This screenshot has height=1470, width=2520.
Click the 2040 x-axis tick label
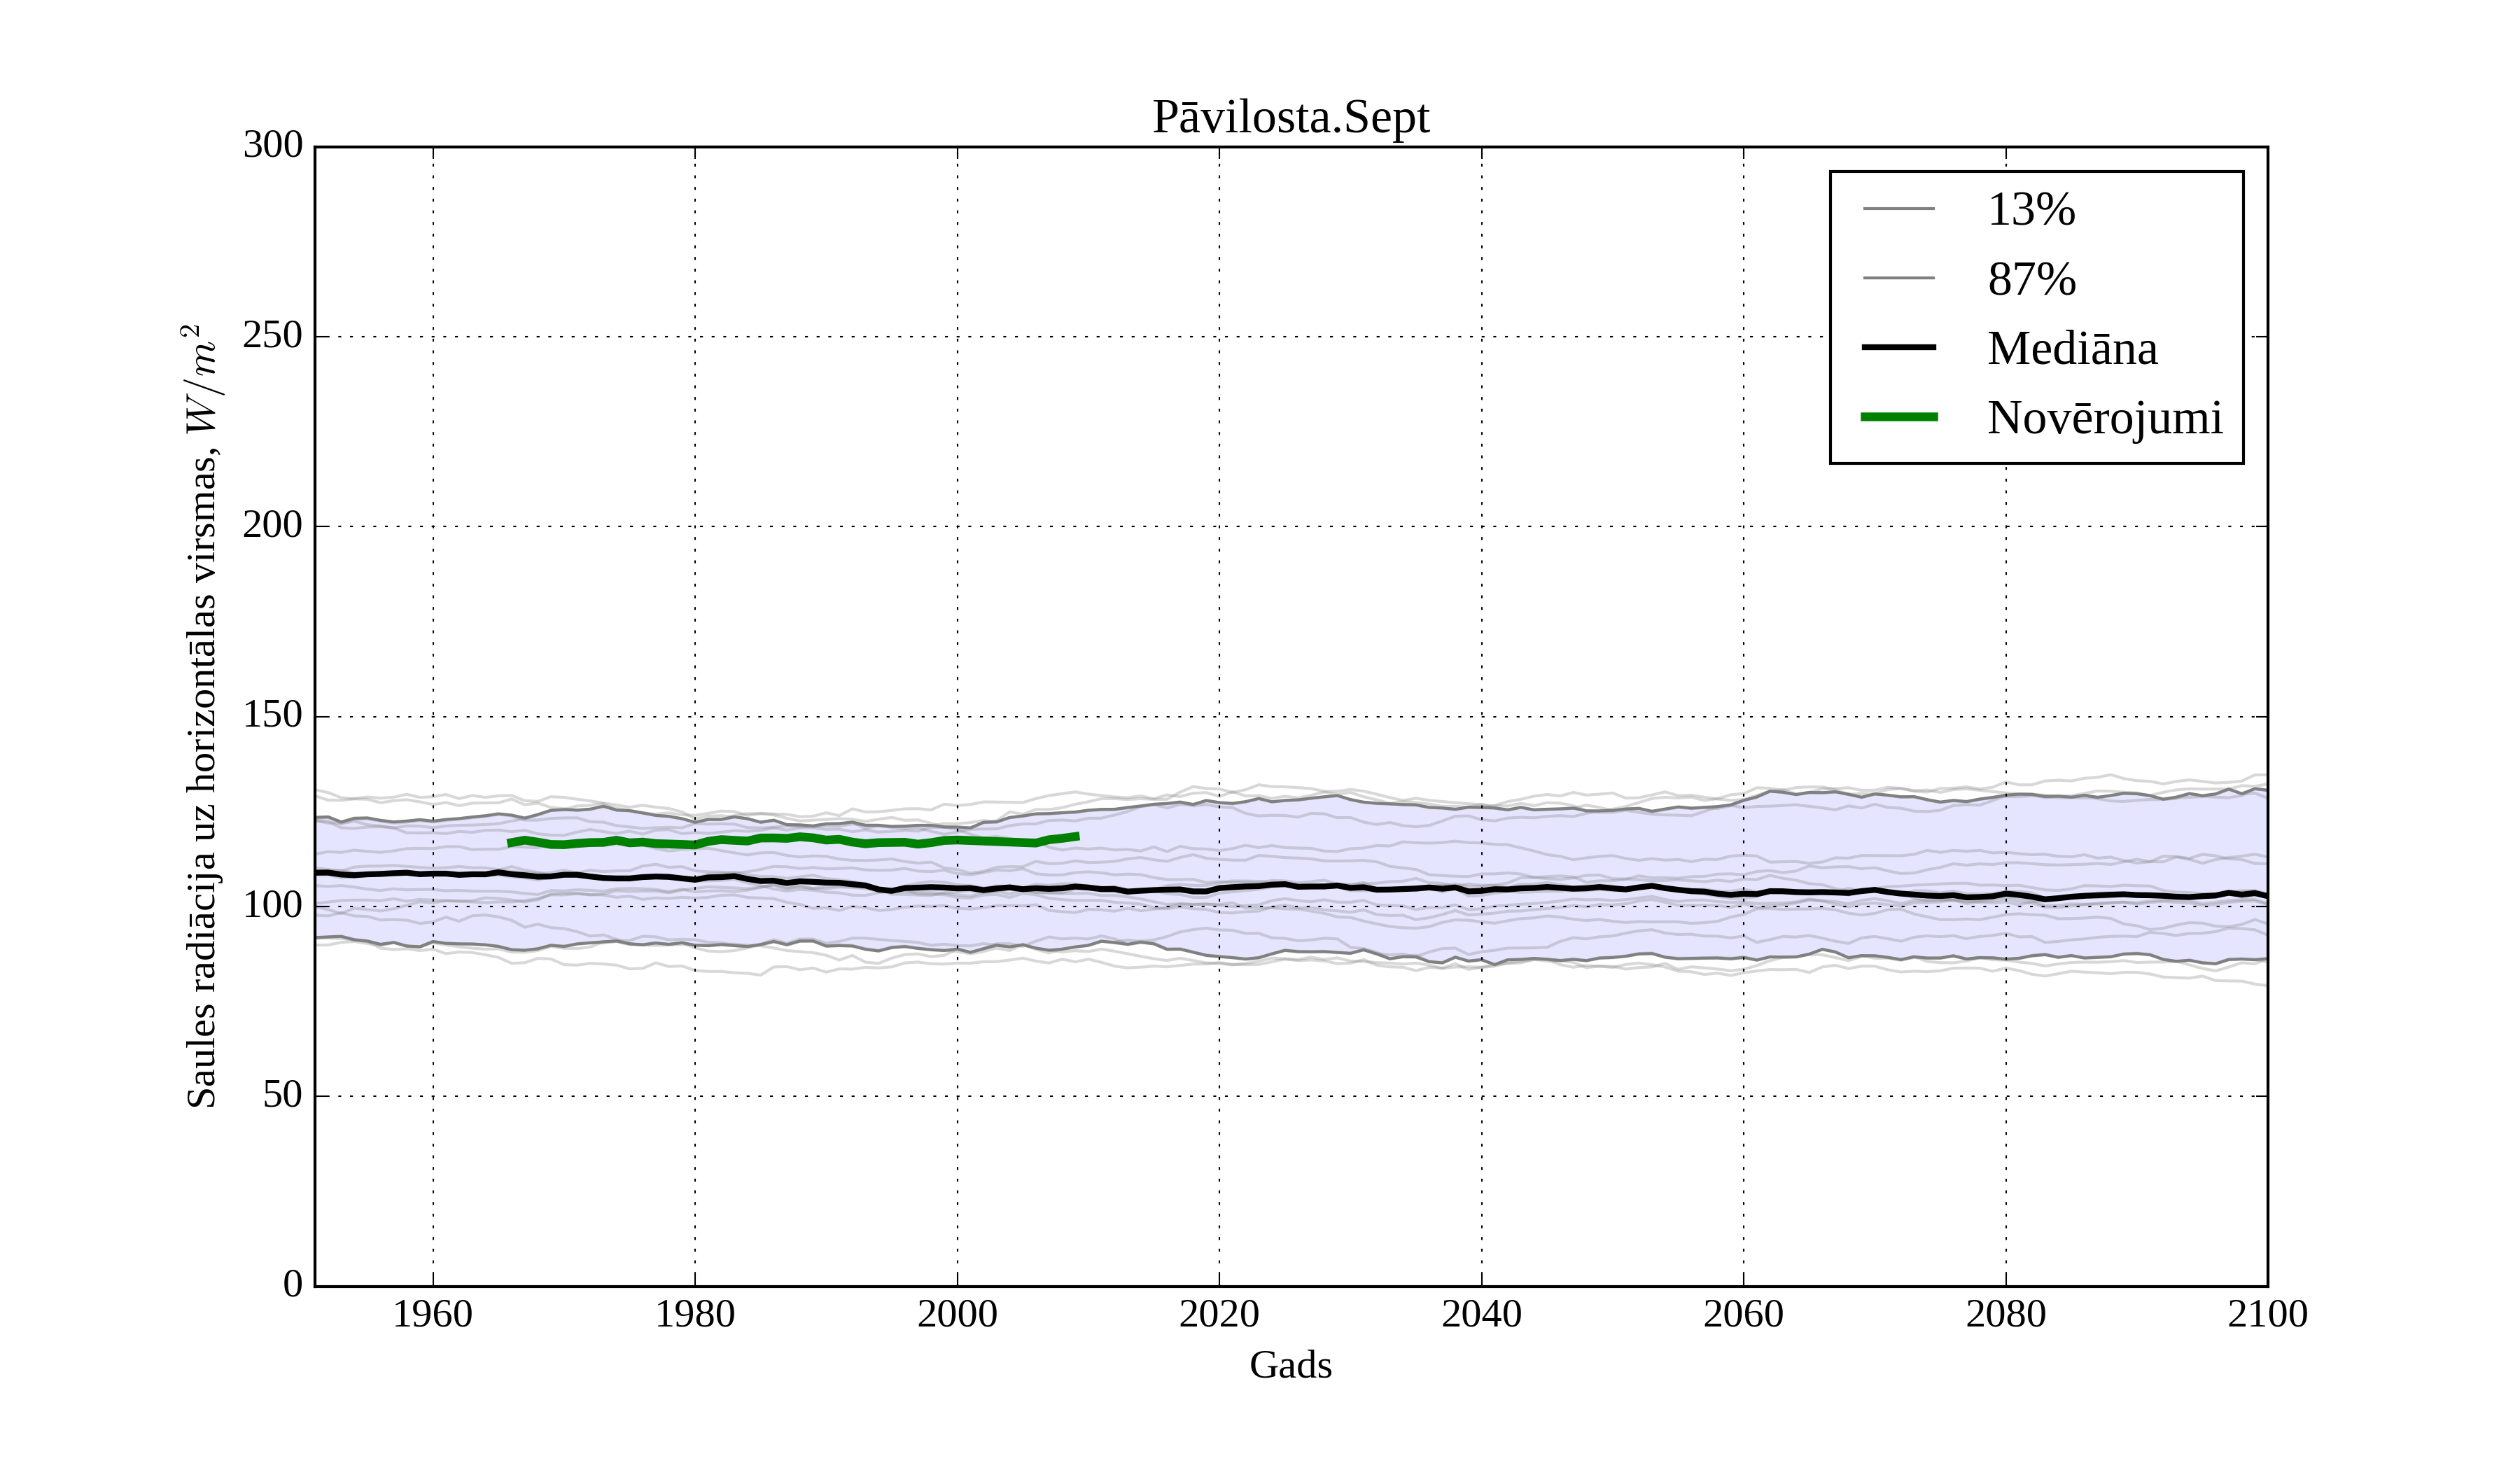point(1481,1314)
